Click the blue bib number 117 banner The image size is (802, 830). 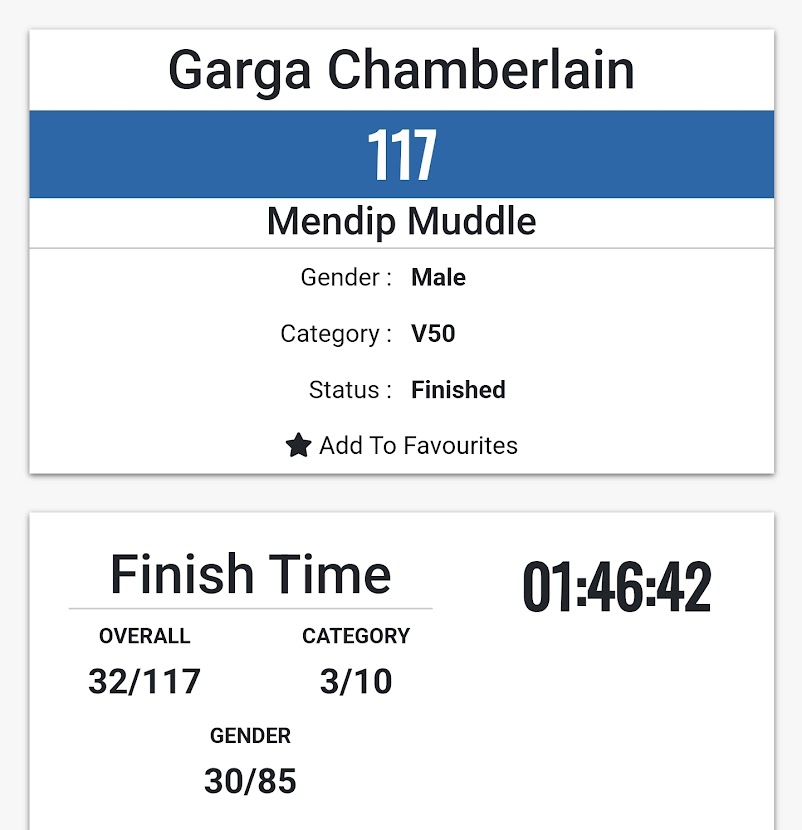click(x=401, y=154)
